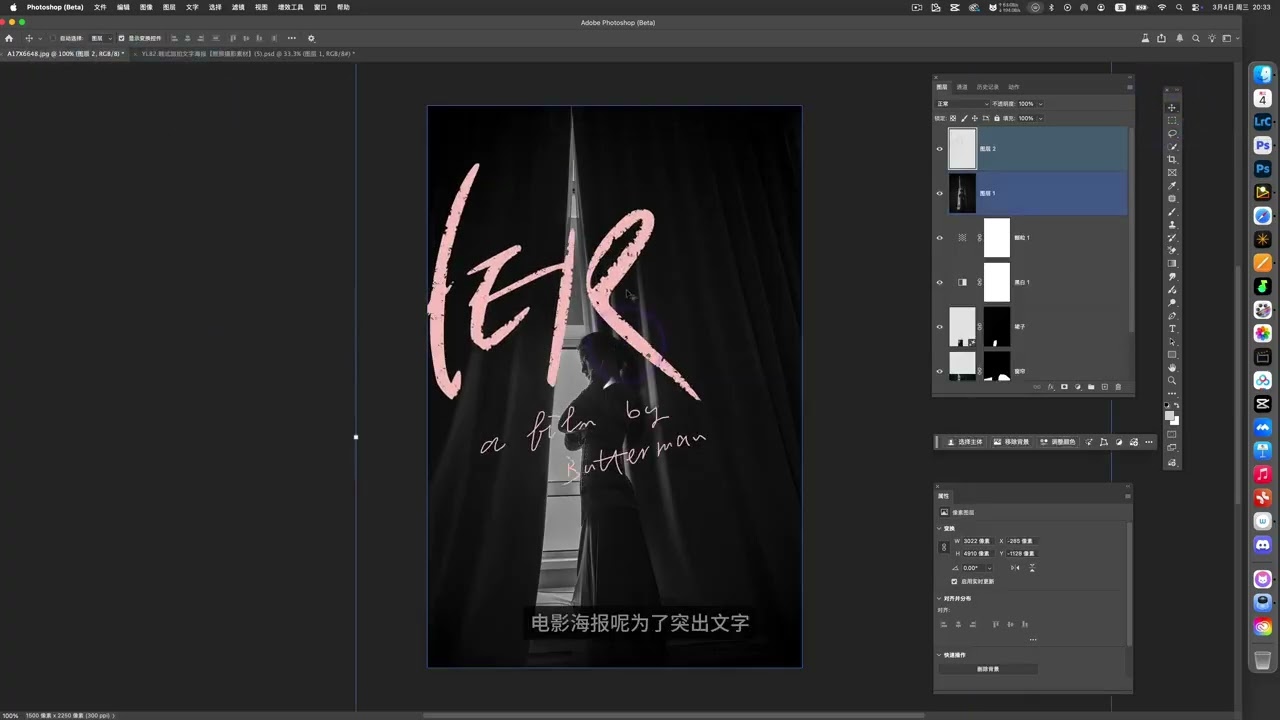Flip horizontally in Properties panel
Image resolution: width=1280 pixels, height=720 pixels.
point(1015,568)
